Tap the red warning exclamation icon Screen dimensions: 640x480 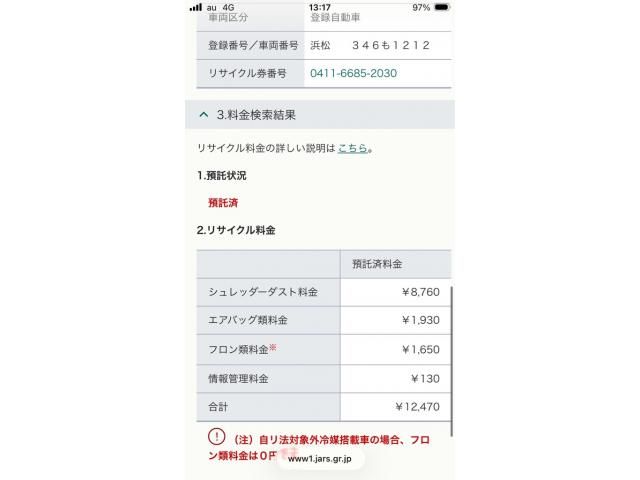[216, 436]
